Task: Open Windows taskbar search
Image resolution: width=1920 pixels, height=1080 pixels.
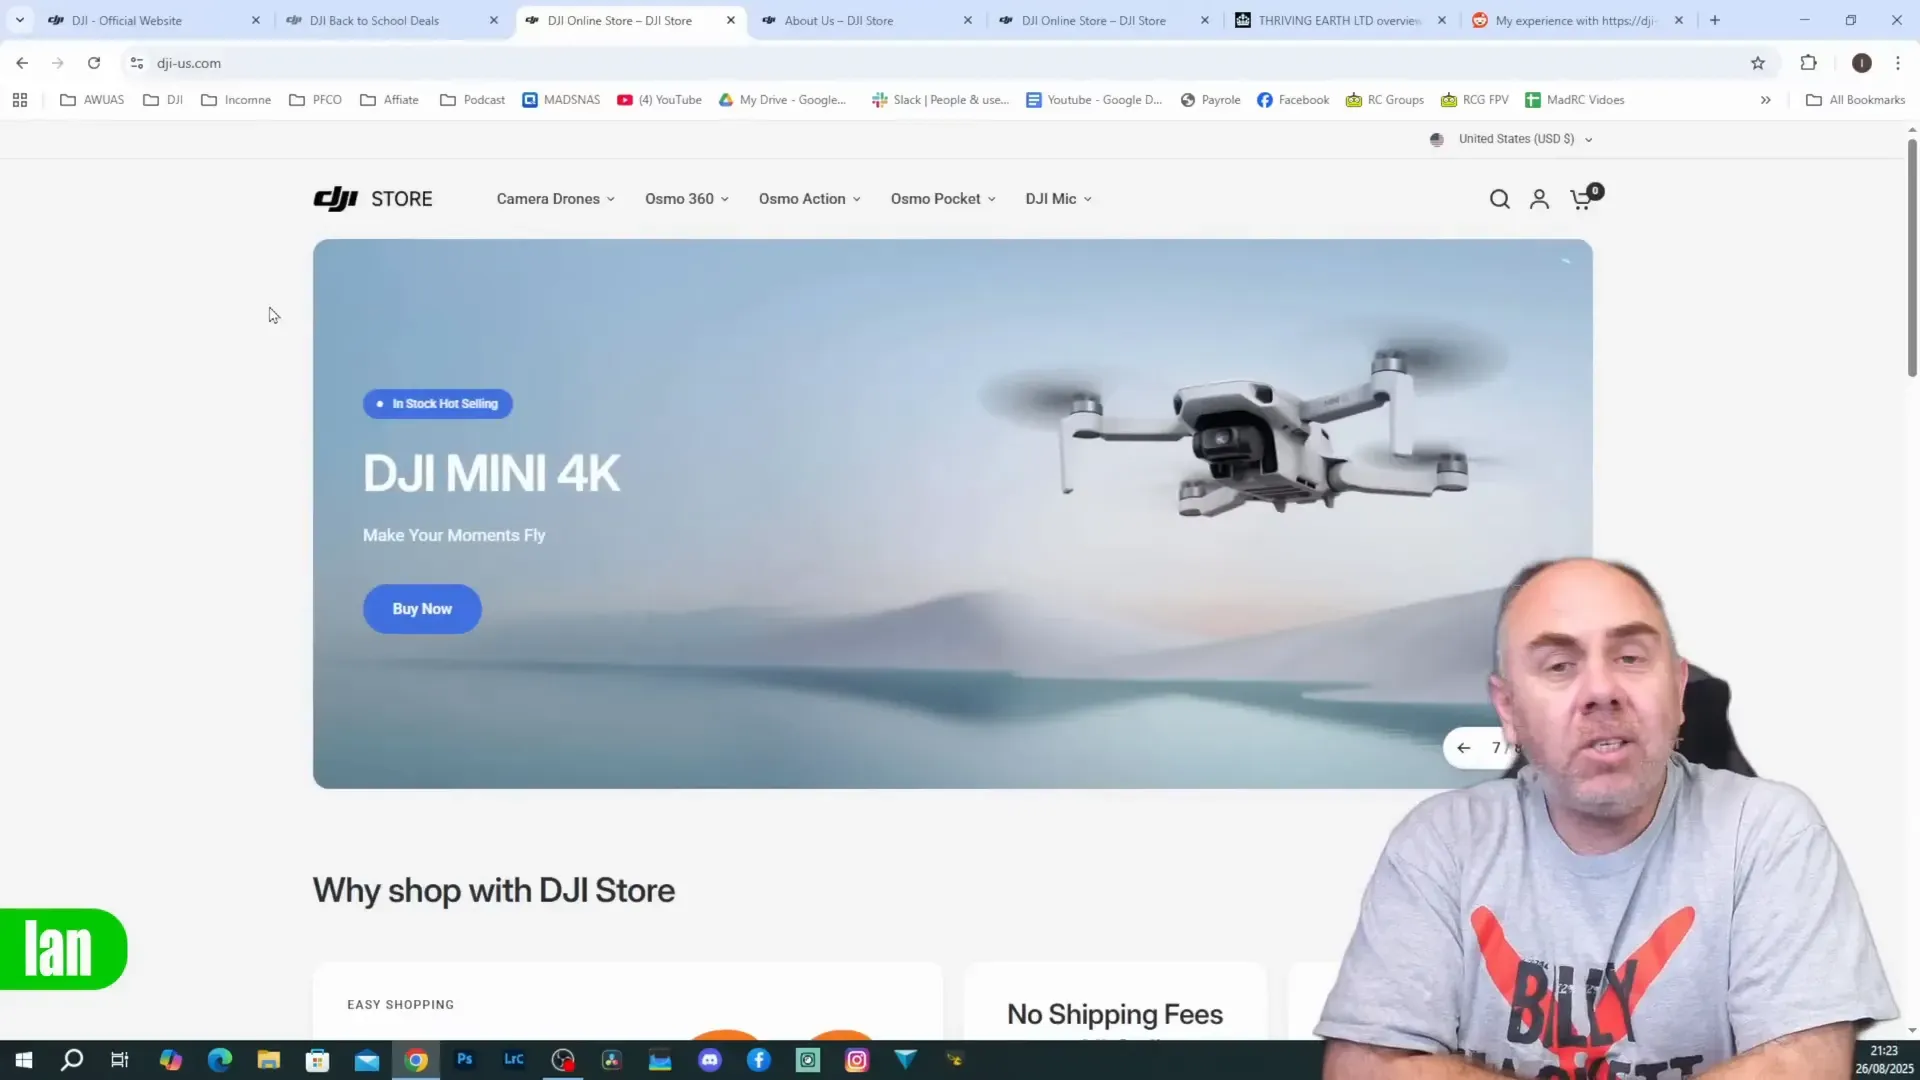Action: (72, 1060)
